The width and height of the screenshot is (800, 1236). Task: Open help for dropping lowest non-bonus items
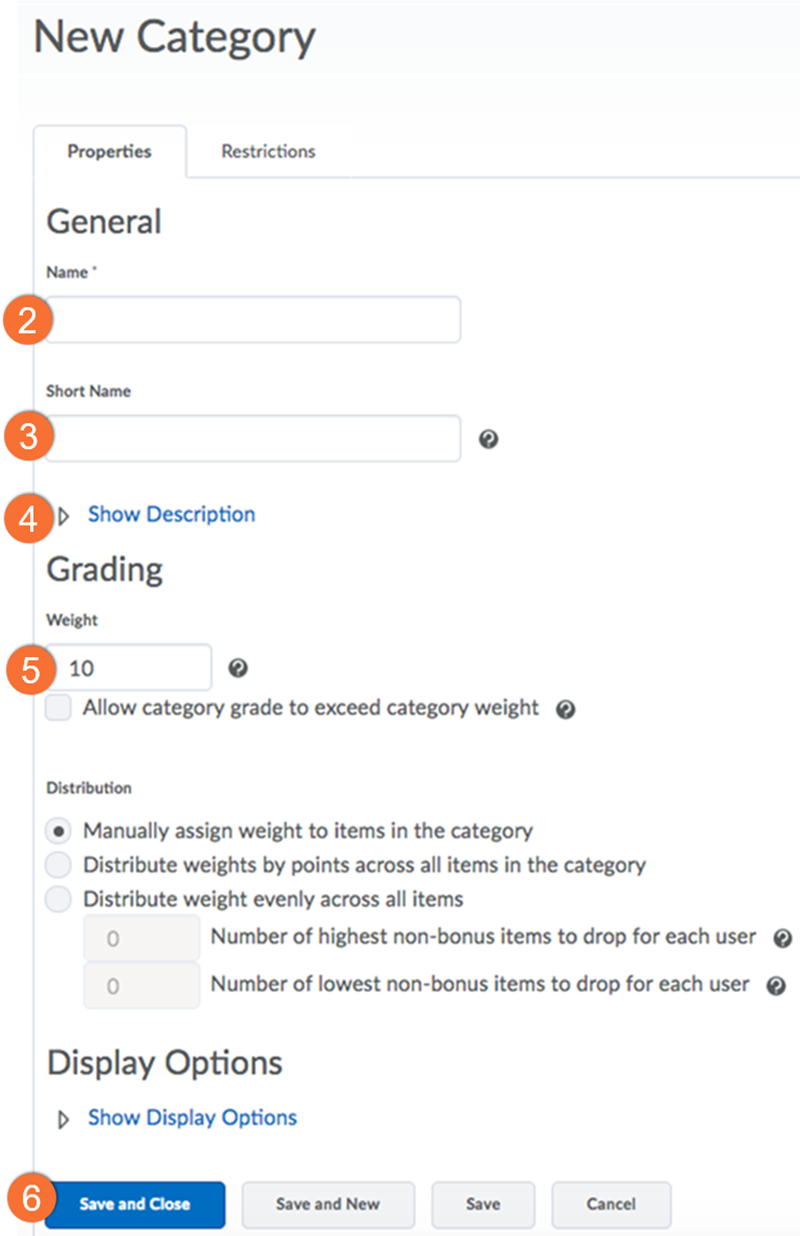pos(775,985)
